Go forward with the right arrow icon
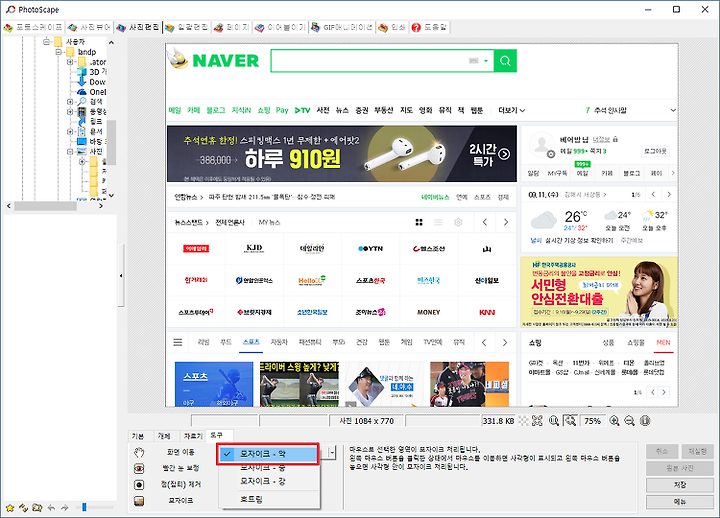 pos(65,507)
